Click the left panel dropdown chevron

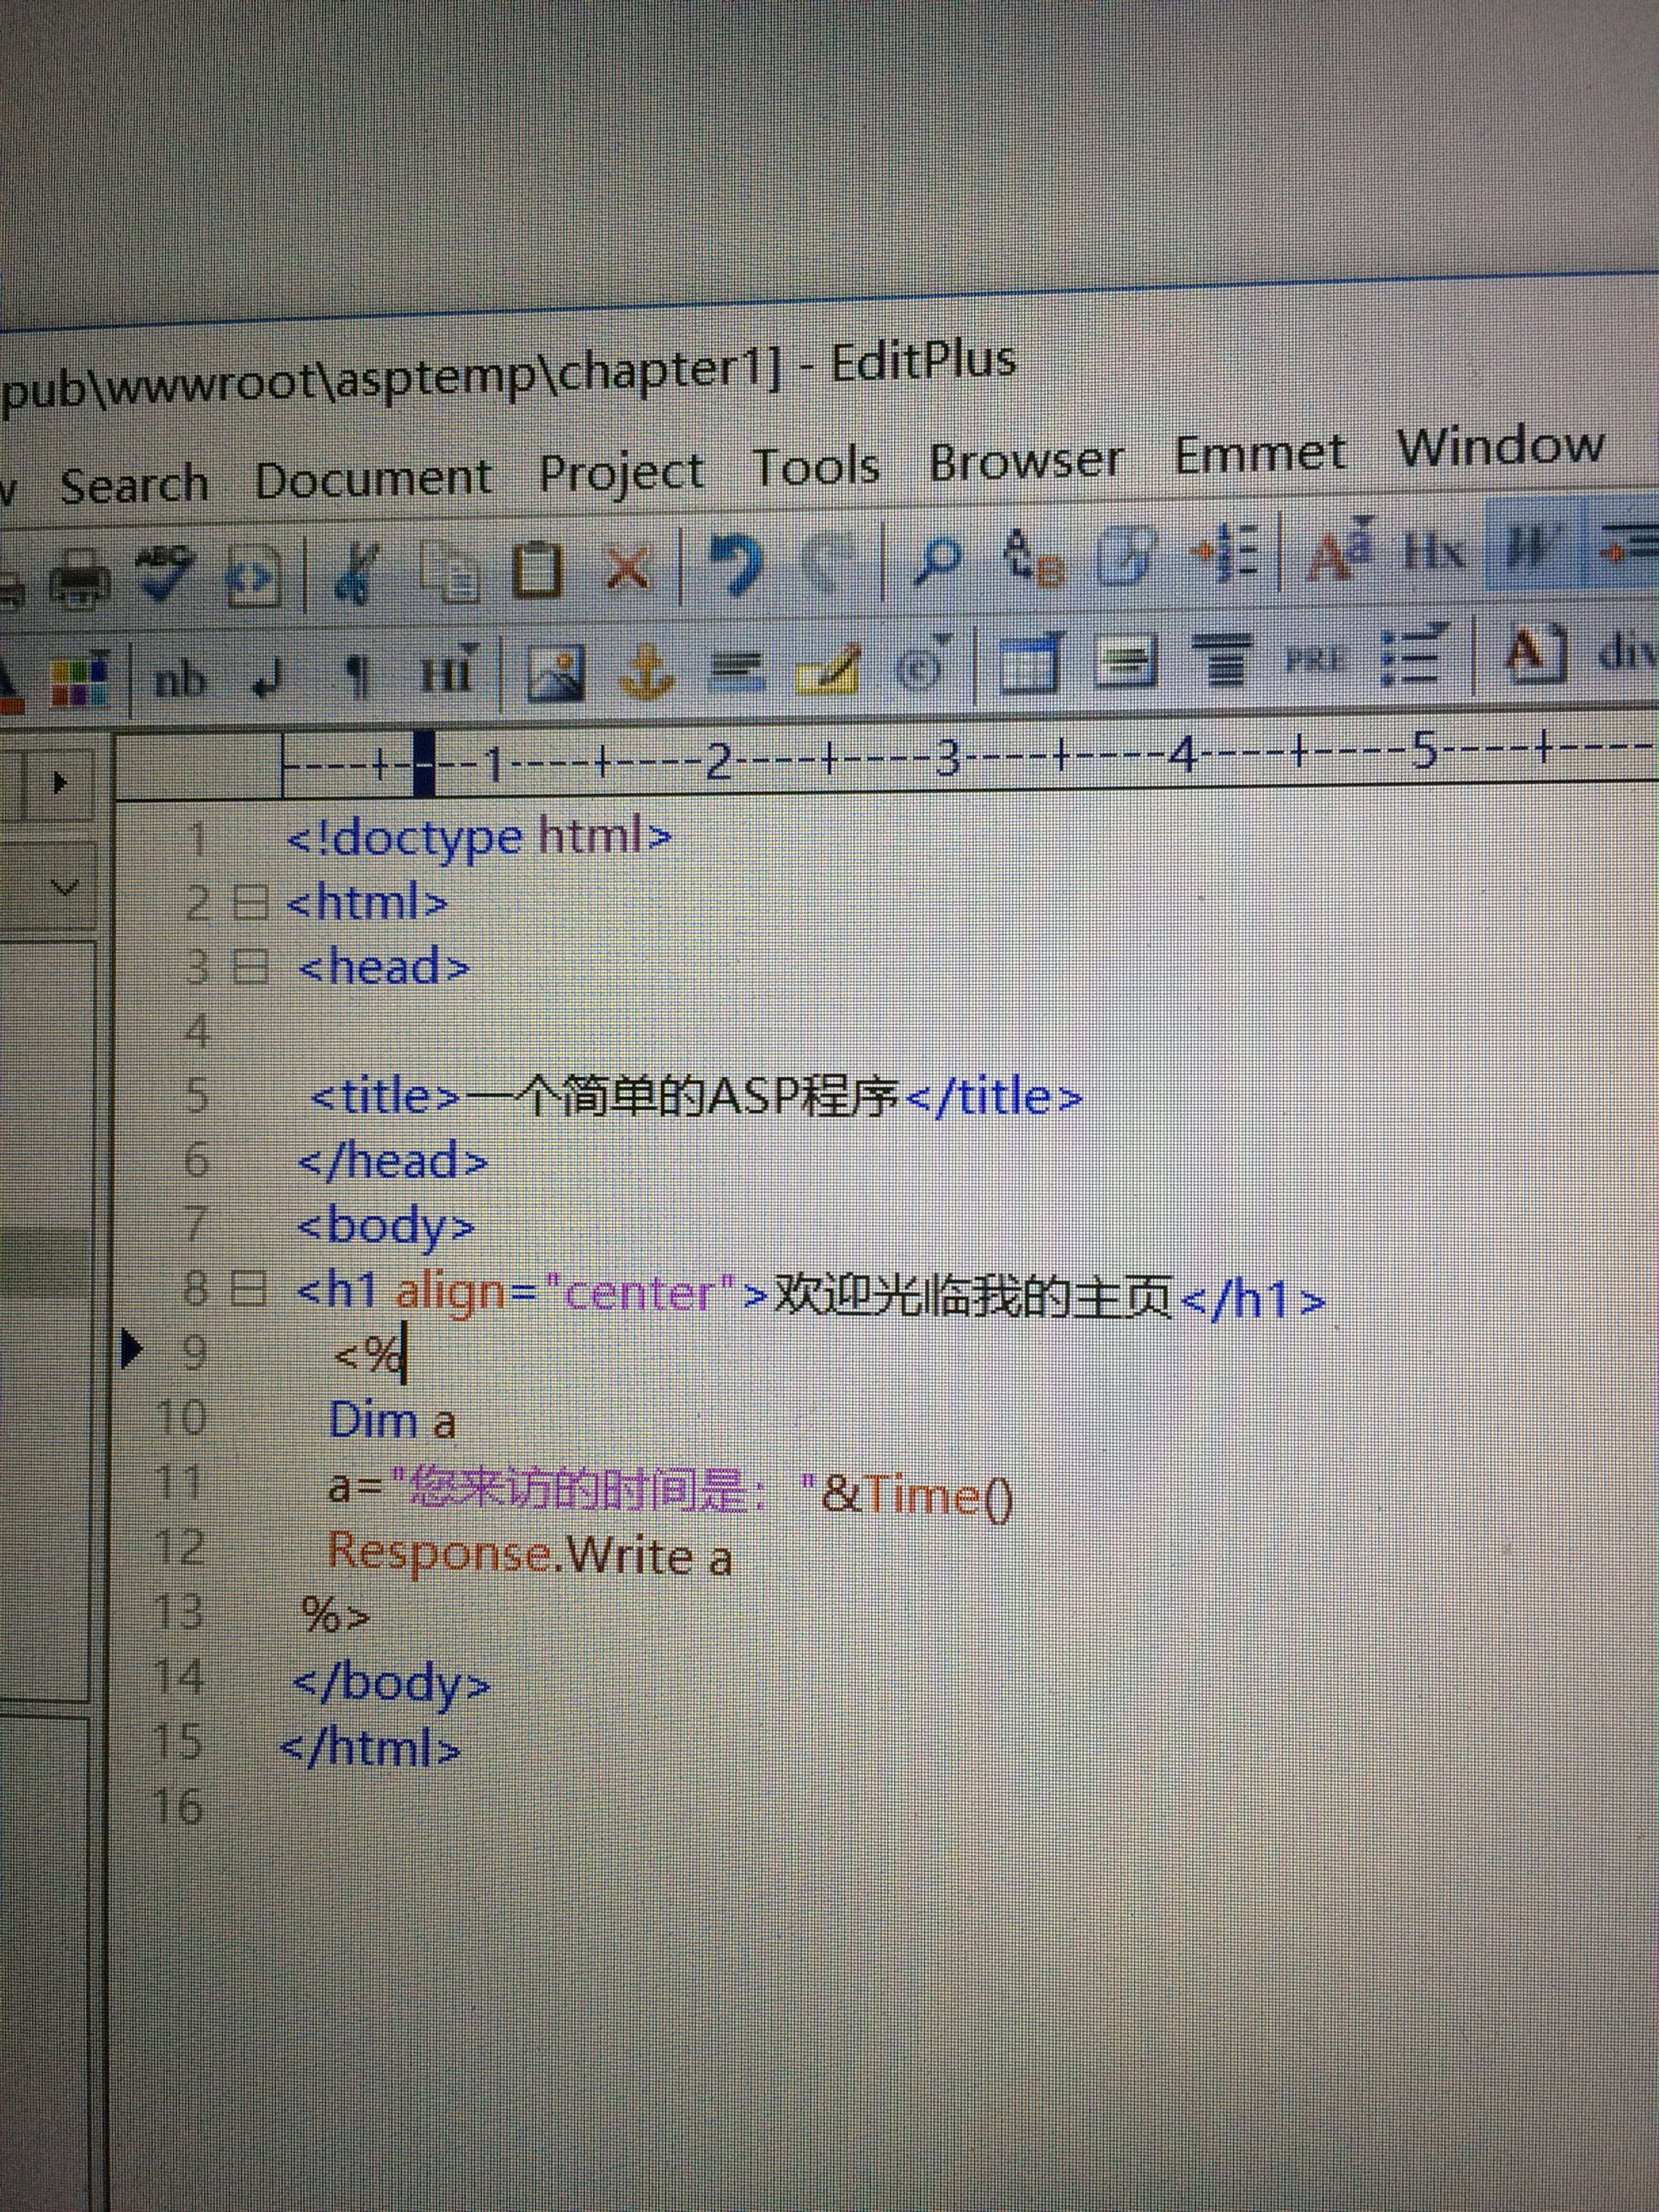65,887
